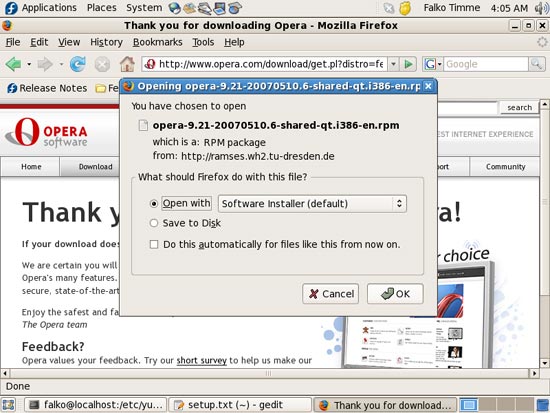Open the Edit menu
Viewport: 550px width, 413px height.
[39, 42]
